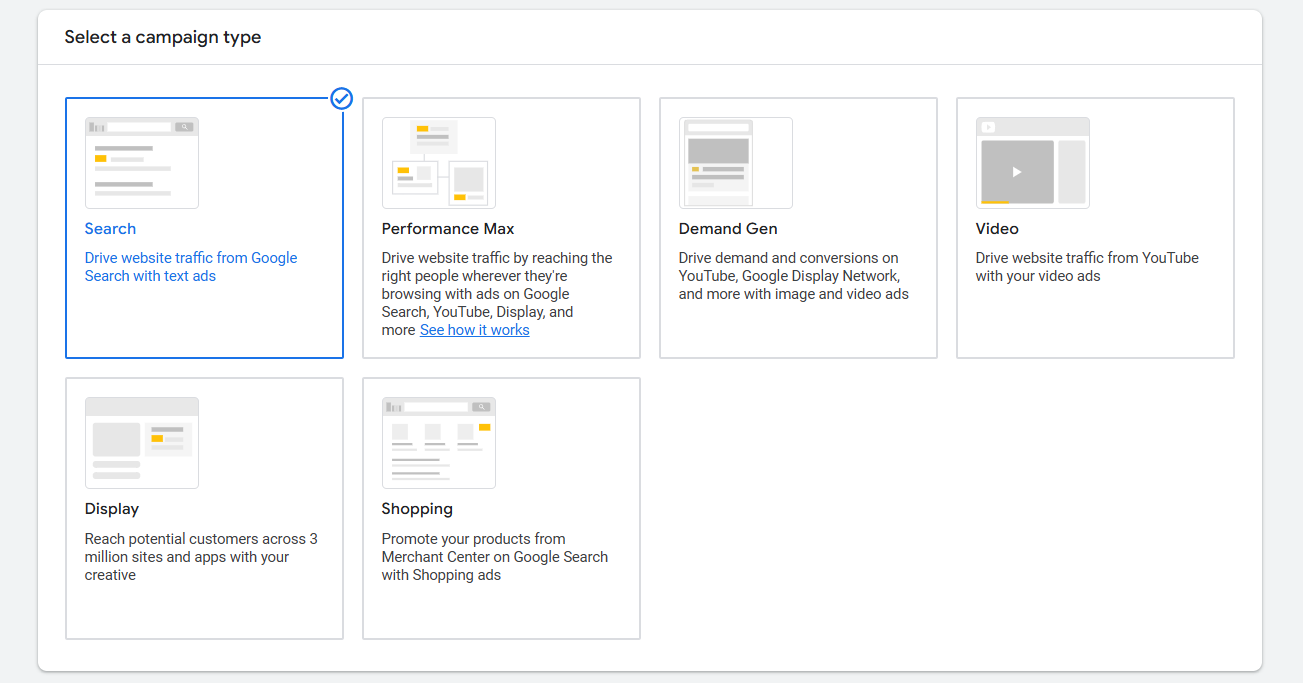Pick the "Shopping" campaign title
The height and width of the screenshot is (683, 1303).
coord(417,509)
